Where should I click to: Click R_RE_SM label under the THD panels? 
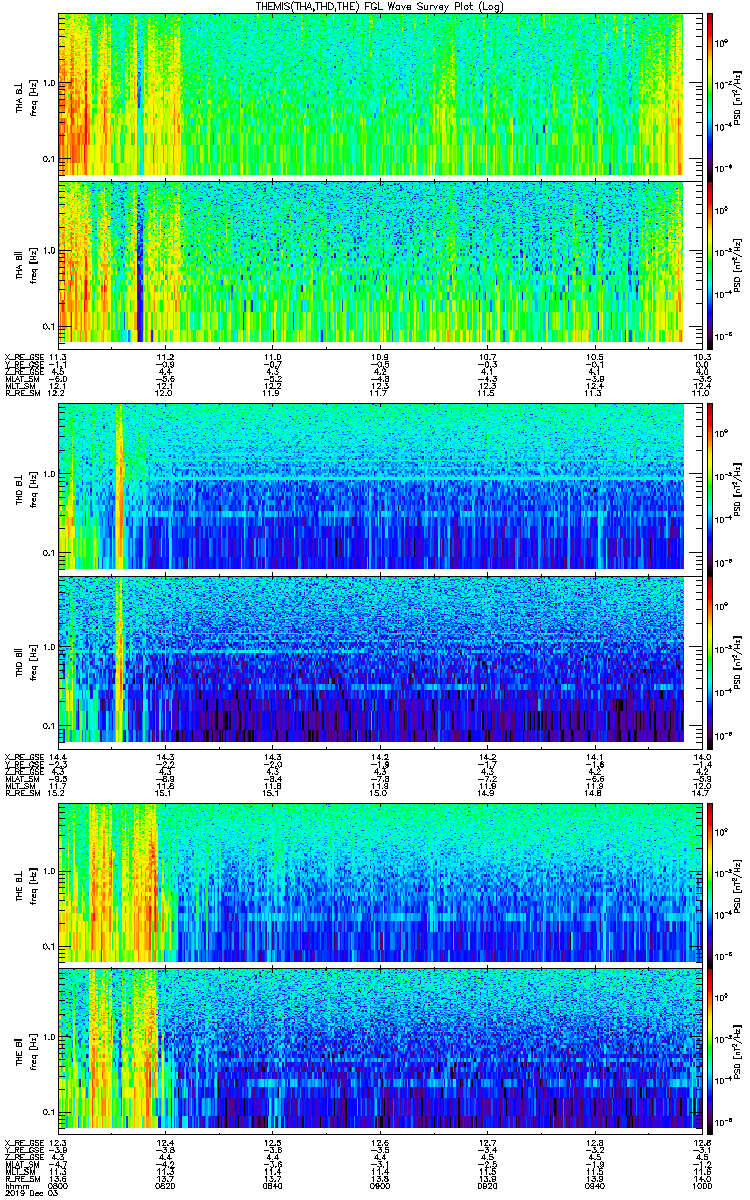pos(24,794)
